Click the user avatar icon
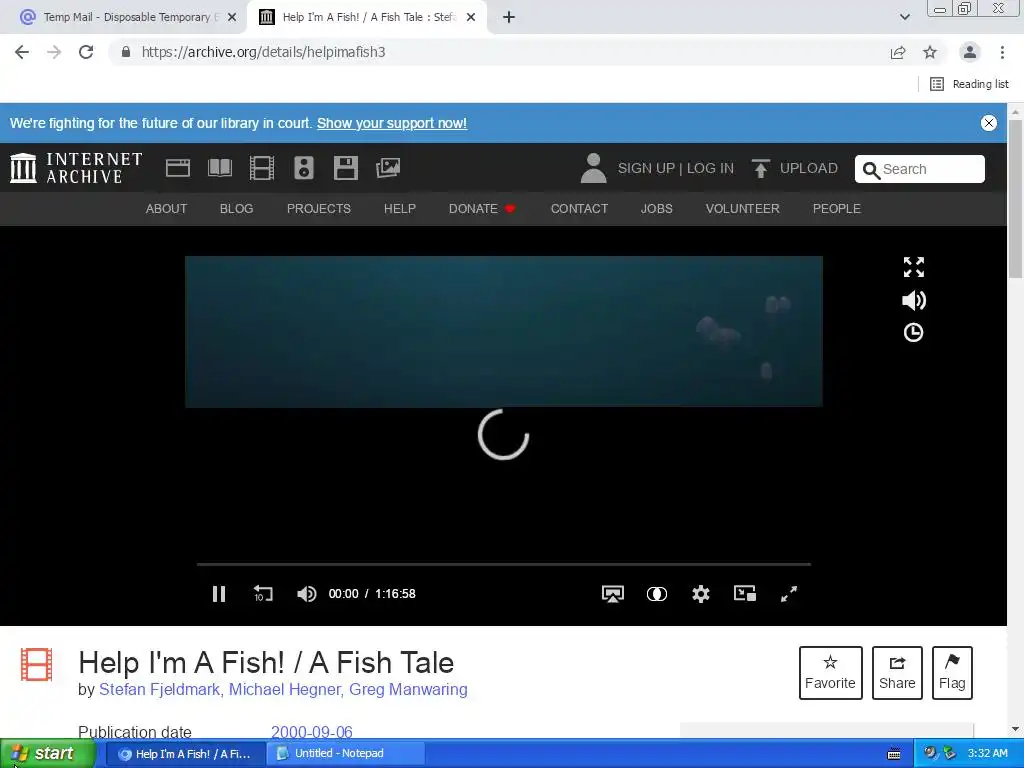 [593, 168]
